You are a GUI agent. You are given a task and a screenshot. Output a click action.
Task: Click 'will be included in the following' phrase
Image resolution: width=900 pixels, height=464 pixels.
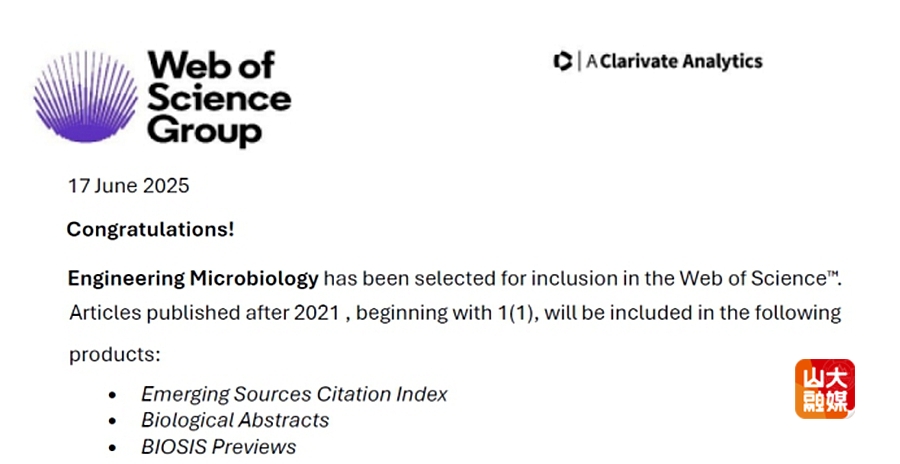692,313
